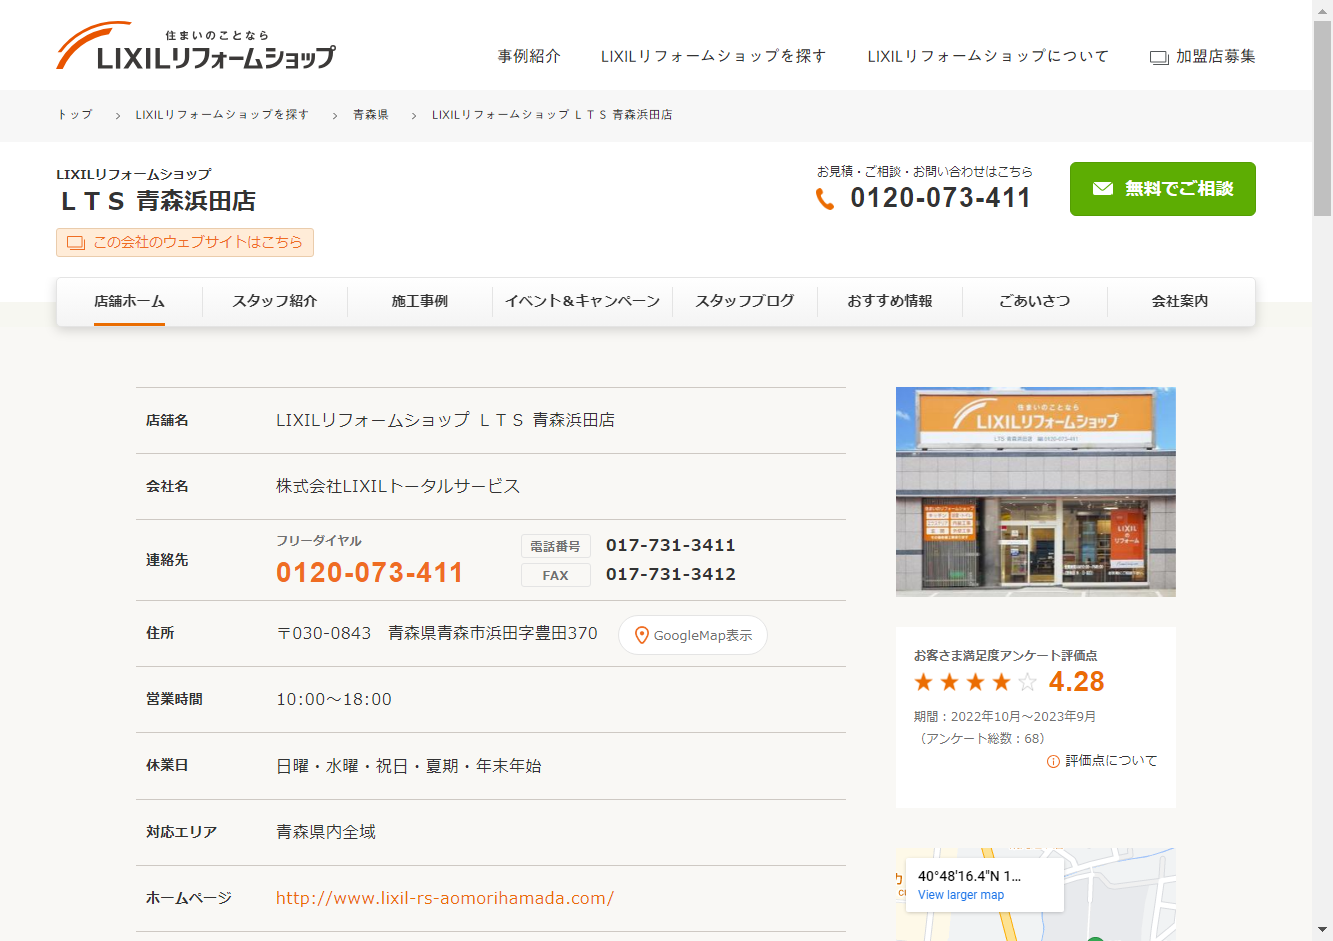
Task: Go to 加盟店募集 page
Action: [x=1203, y=56]
